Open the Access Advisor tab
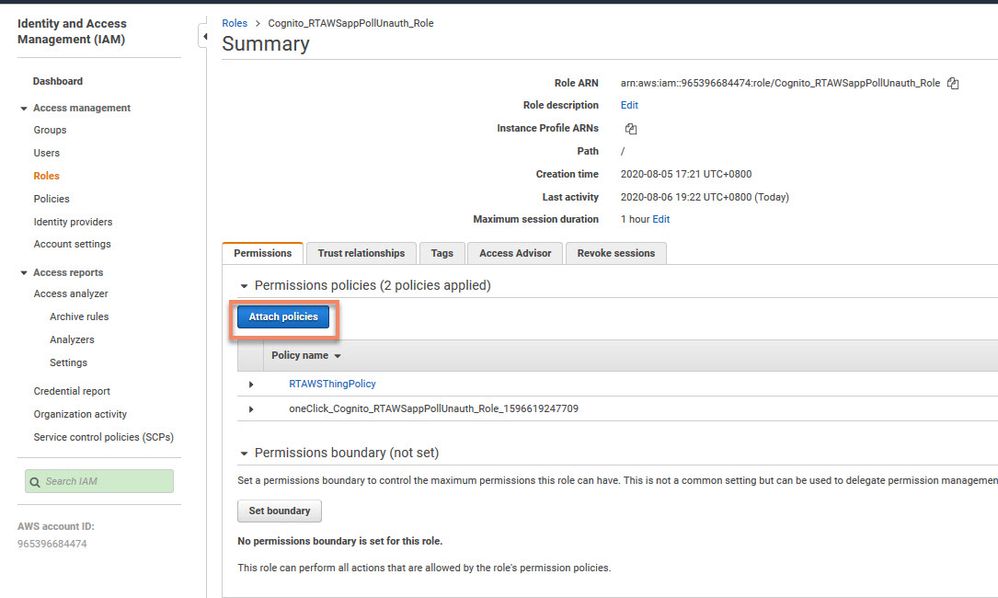Viewport: 998px width, 598px height. click(515, 253)
